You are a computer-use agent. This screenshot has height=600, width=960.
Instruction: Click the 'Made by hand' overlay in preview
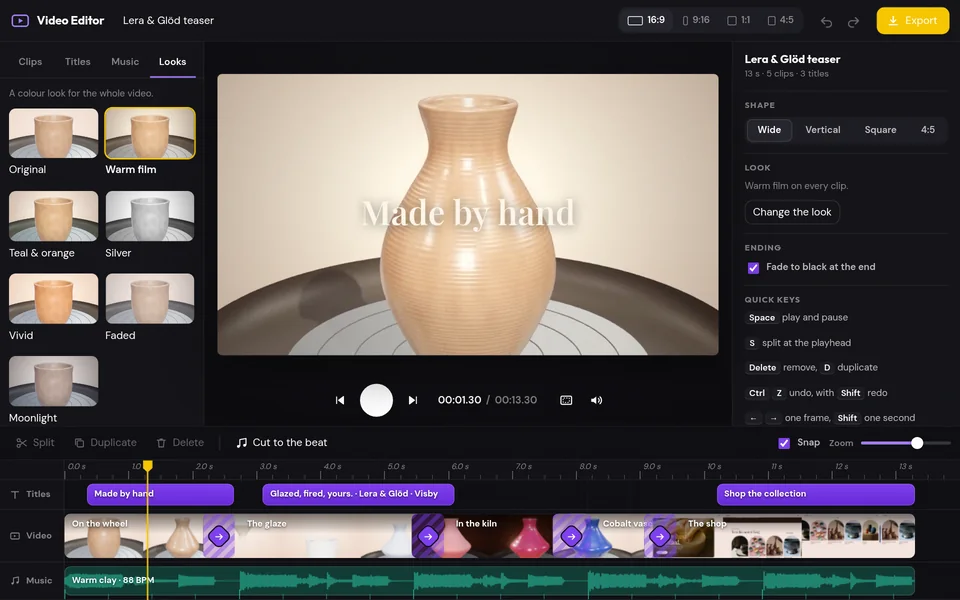click(468, 214)
